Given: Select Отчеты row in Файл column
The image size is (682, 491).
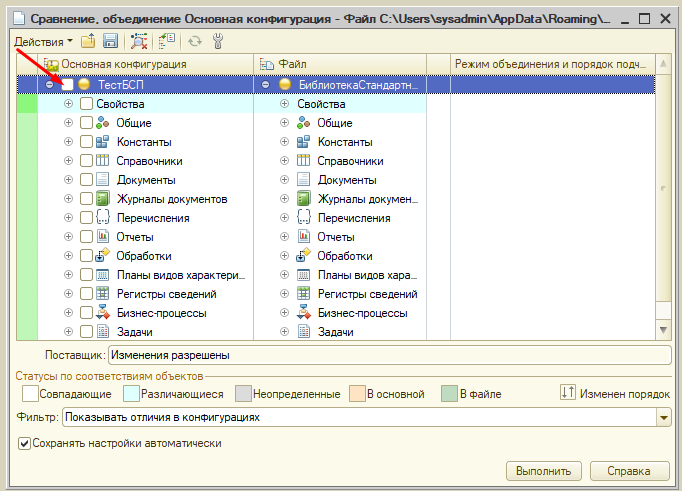Looking at the screenshot, I should pyautogui.click(x=340, y=237).
